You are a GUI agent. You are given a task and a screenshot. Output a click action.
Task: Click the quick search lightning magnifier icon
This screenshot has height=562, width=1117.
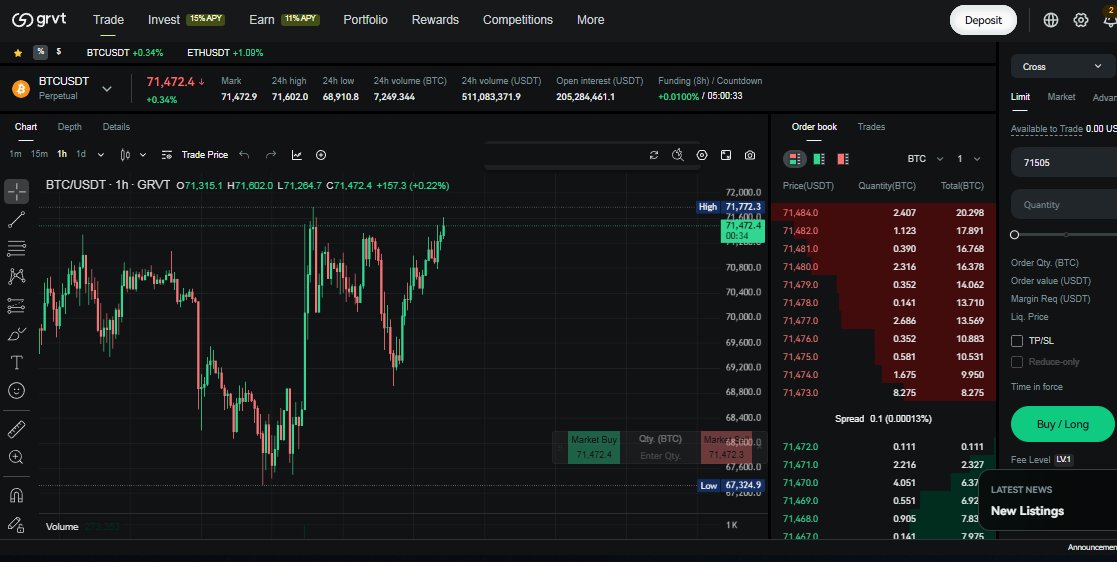tap(678, 155)
